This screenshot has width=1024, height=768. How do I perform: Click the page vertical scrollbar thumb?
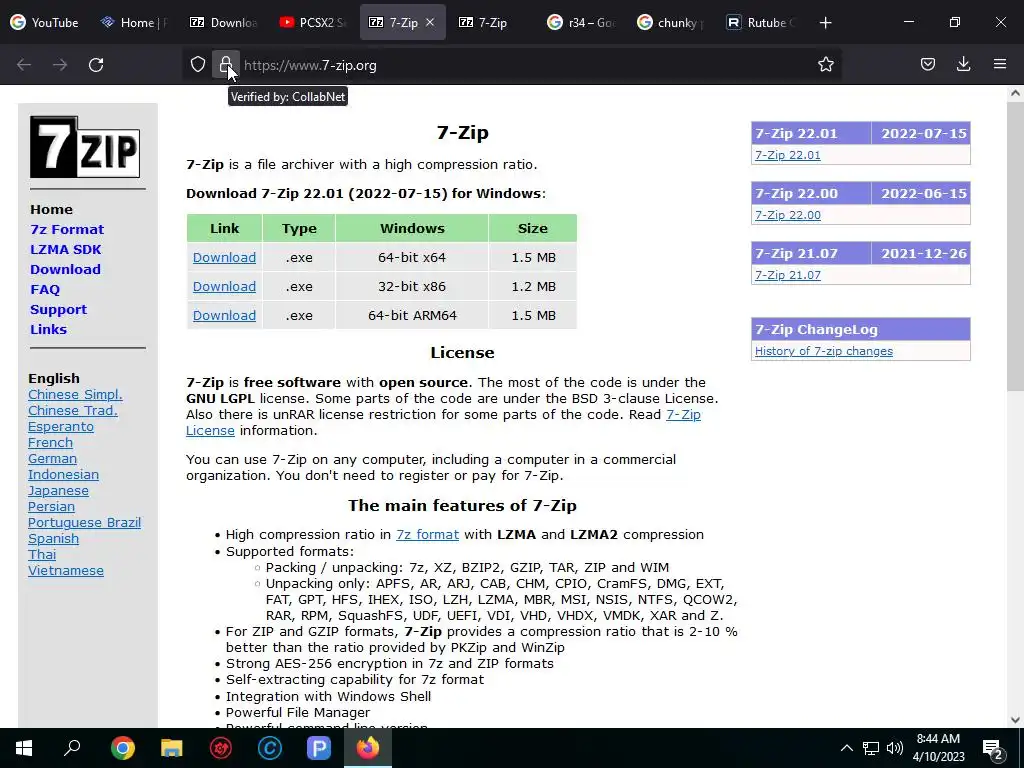(x=1015, y=245)
